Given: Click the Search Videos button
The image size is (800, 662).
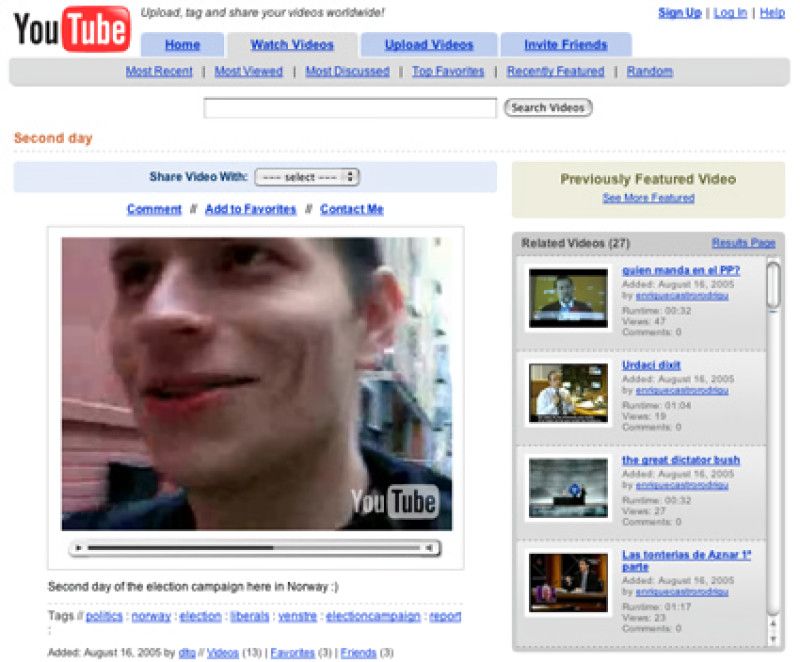Looking at the screenshot, I should click(548, 108).
